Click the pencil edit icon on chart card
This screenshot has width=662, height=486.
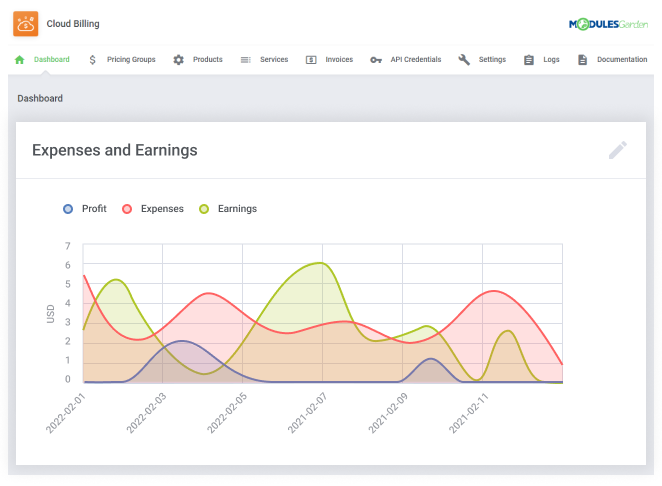click(x=618, y=150)
